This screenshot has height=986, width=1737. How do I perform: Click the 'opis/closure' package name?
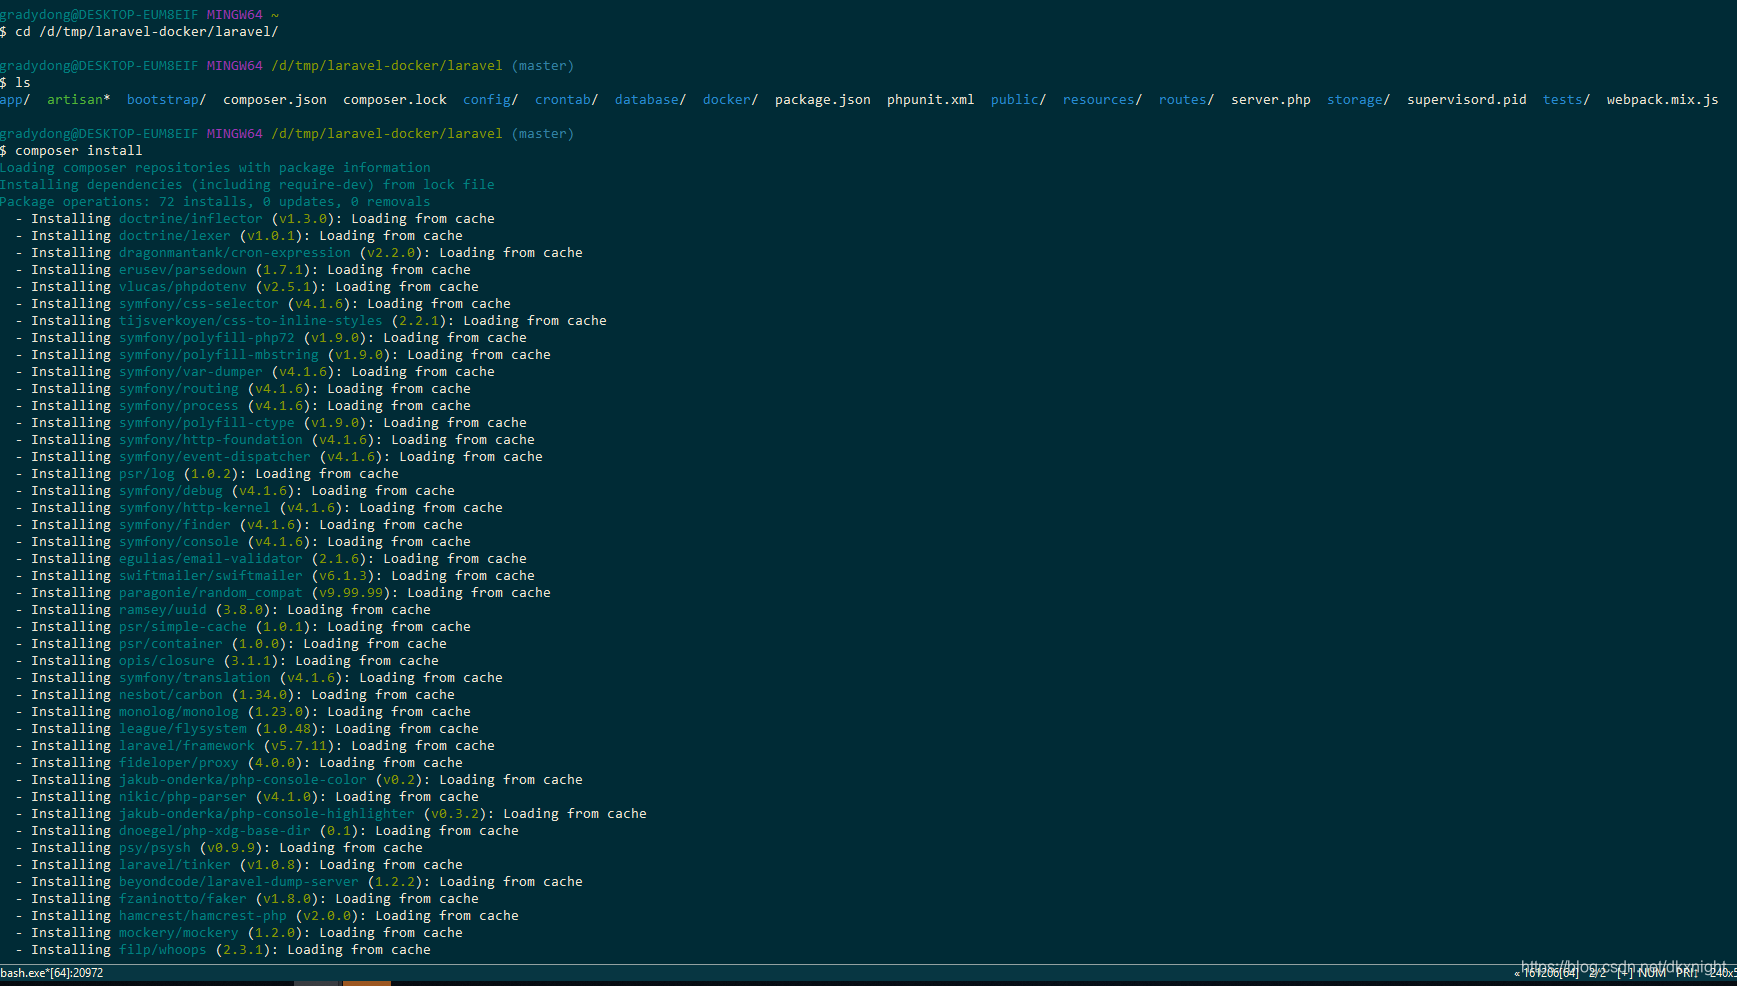tap(167, 661)
